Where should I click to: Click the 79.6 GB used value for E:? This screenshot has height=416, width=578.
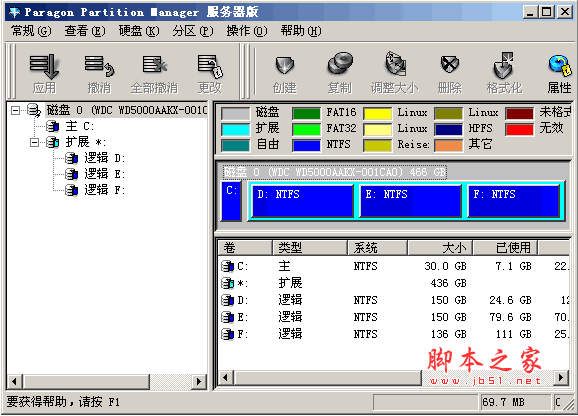510,317
